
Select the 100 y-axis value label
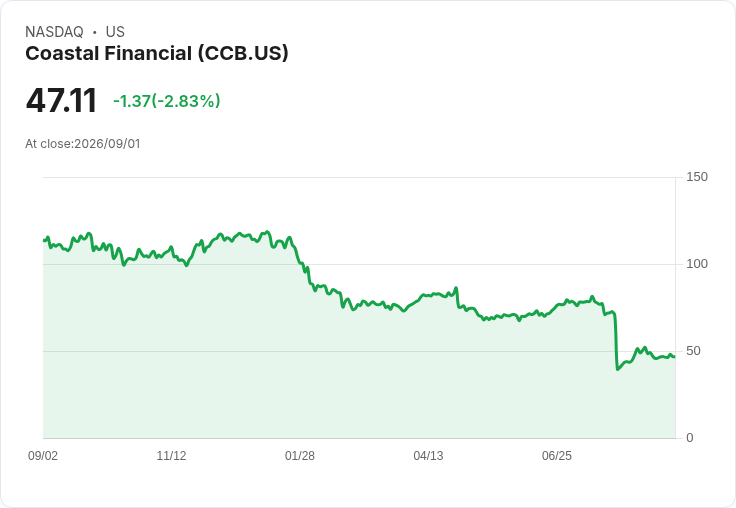(697, 264)
